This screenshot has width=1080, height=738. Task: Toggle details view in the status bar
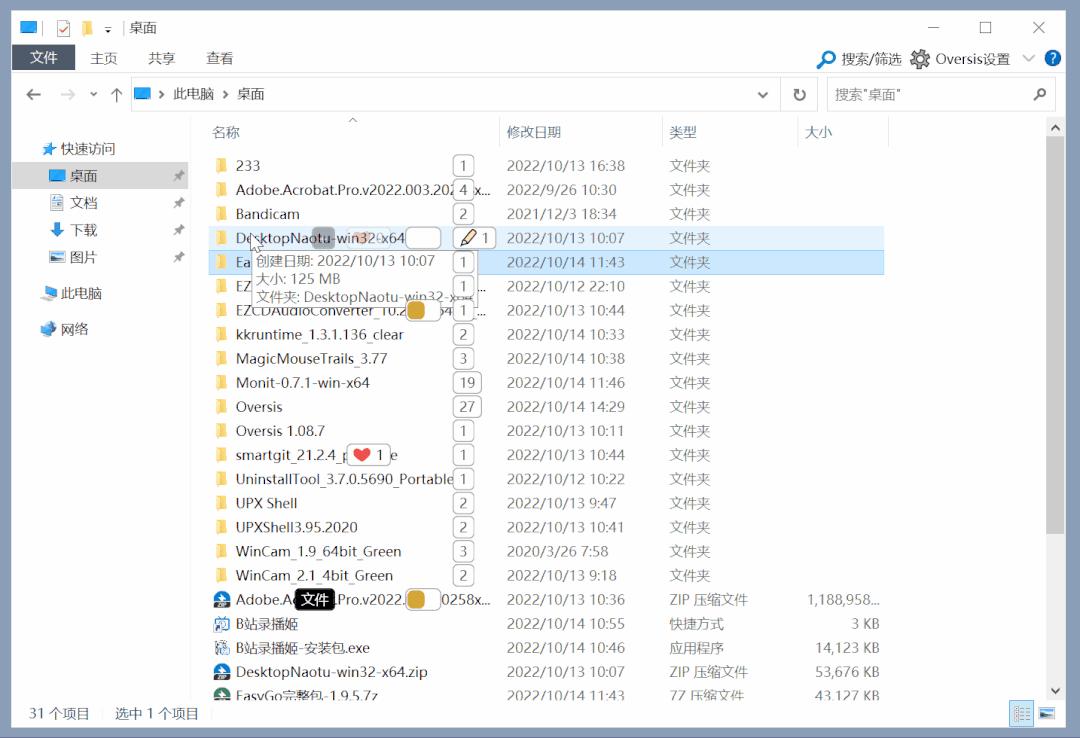1021,713
